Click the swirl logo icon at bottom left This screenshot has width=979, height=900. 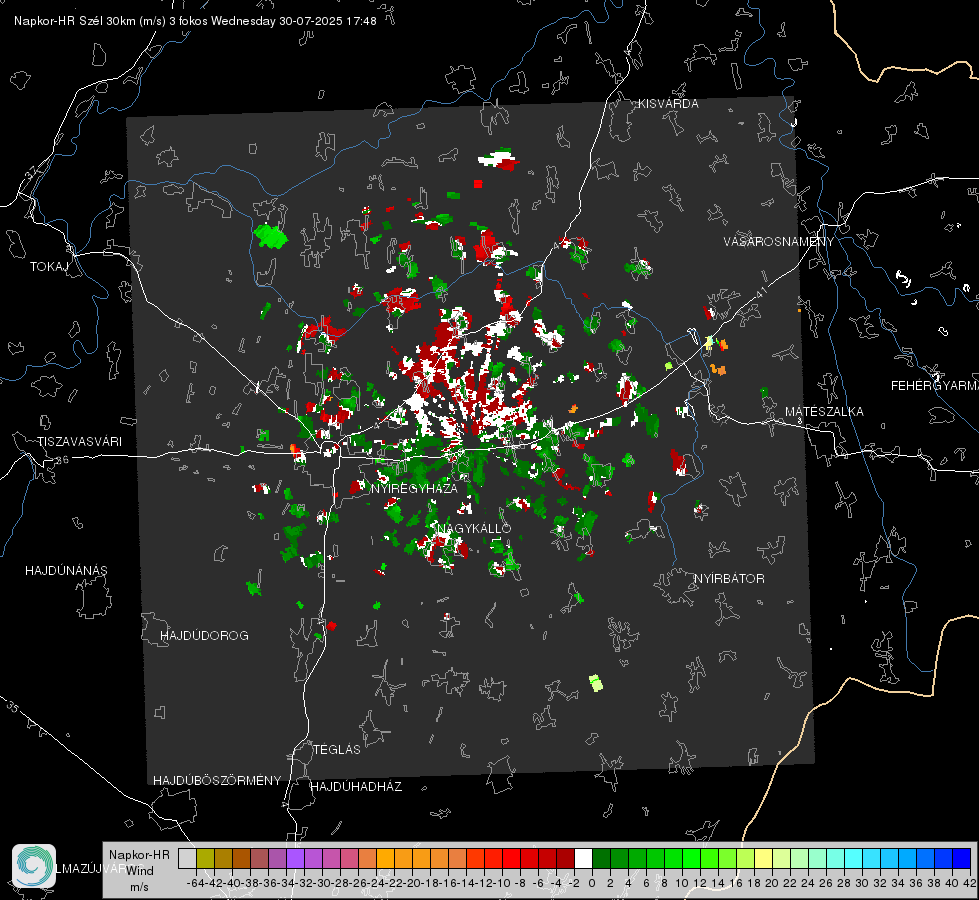34,866
